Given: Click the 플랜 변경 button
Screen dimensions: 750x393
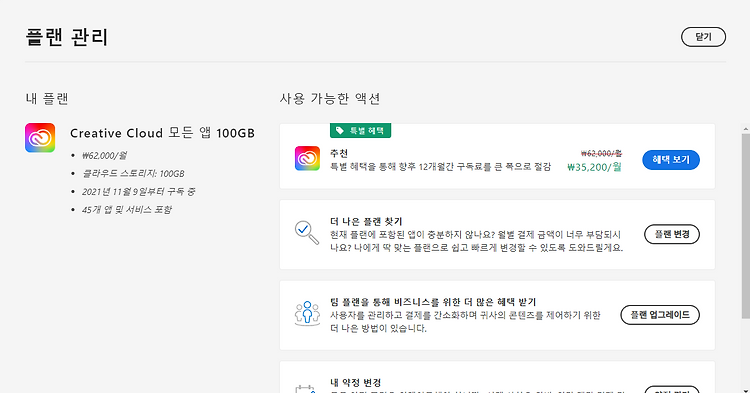Looking at the screenshot, I should click(672, 234).
